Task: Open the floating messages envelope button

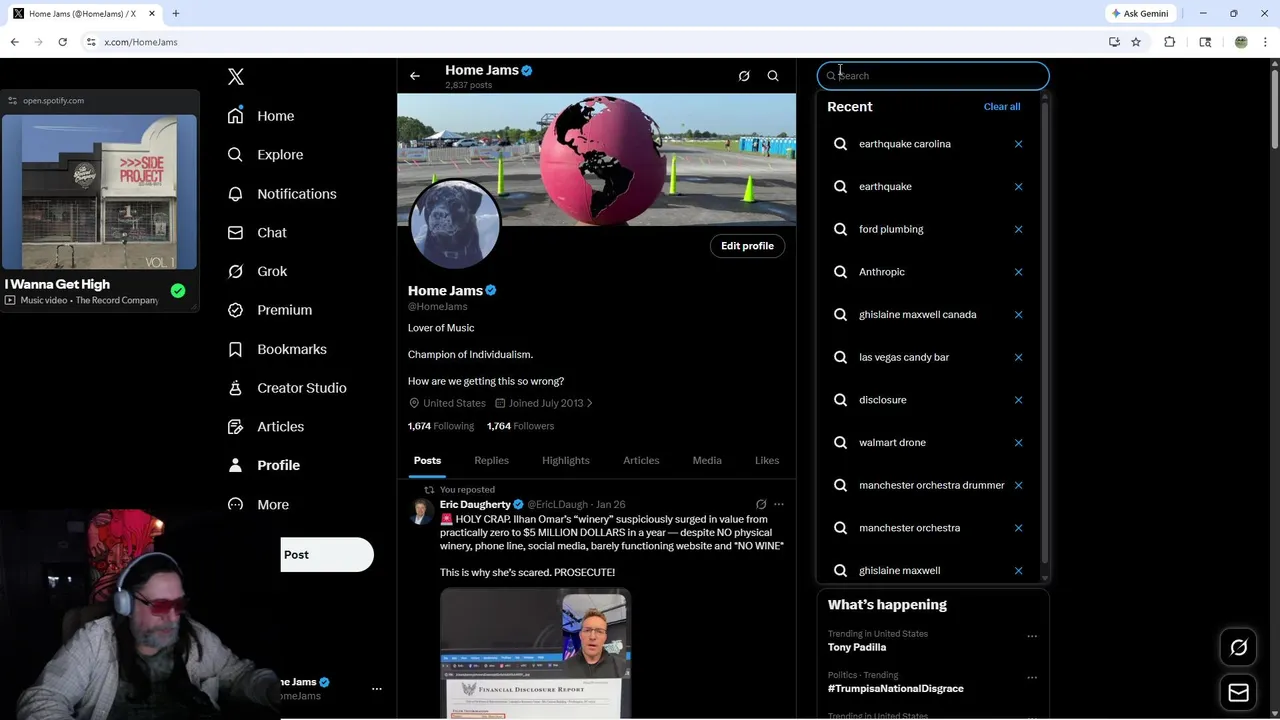Action: [x=1238, y=693]
